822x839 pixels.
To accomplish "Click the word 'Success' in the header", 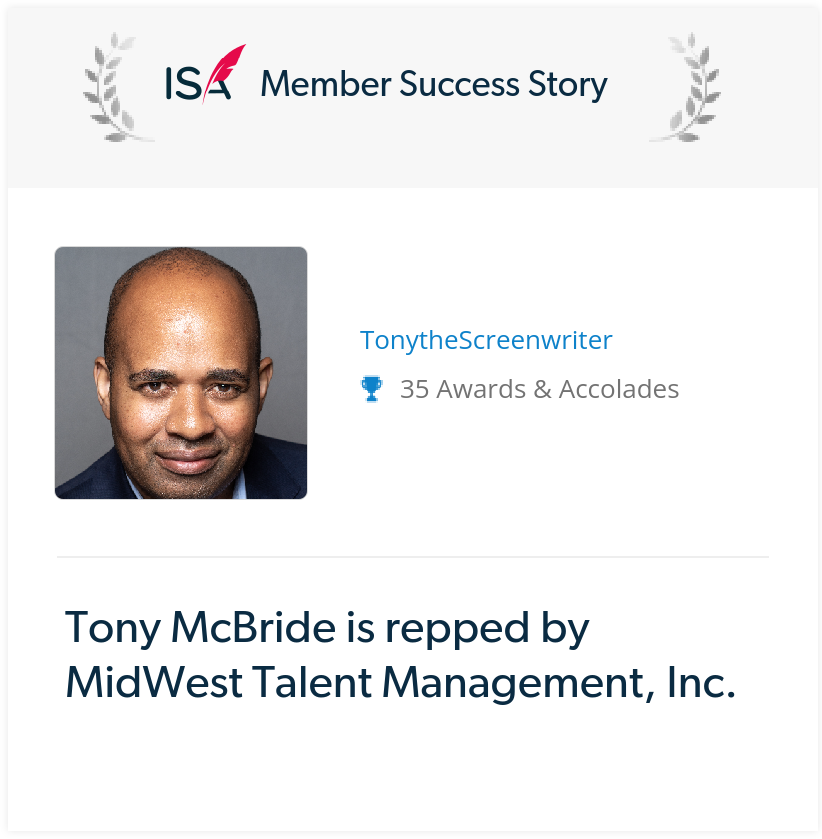I will coord(459,84).
